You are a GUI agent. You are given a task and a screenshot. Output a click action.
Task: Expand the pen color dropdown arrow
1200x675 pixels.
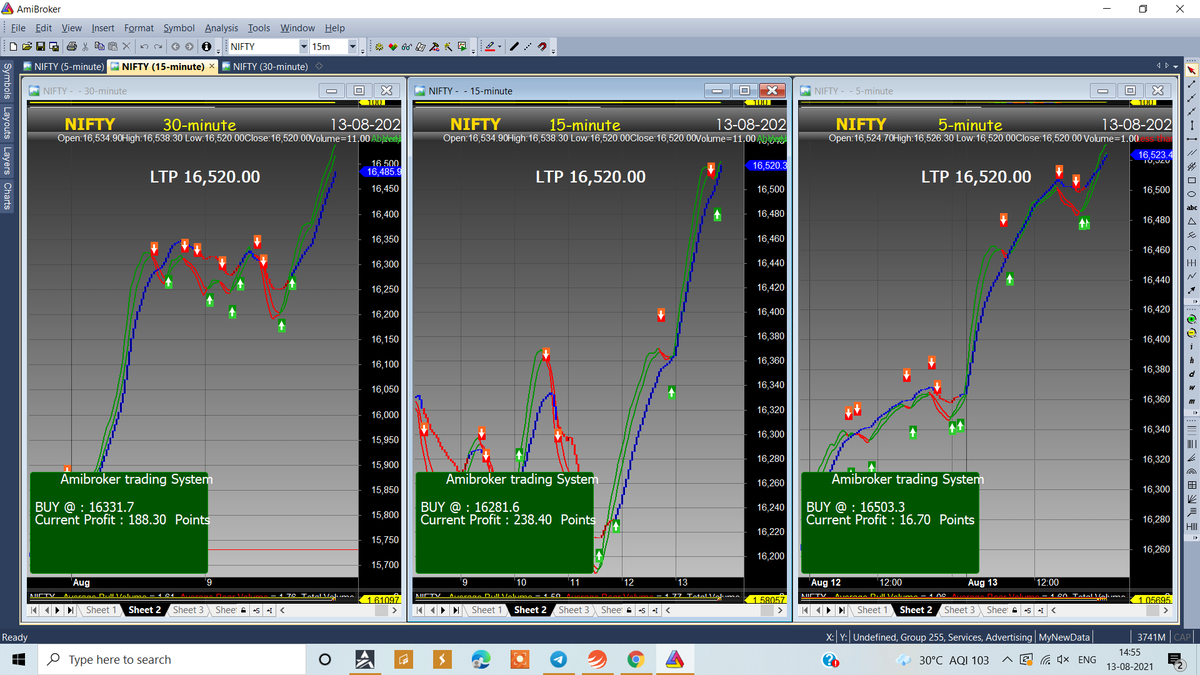[x=499, y=46]
